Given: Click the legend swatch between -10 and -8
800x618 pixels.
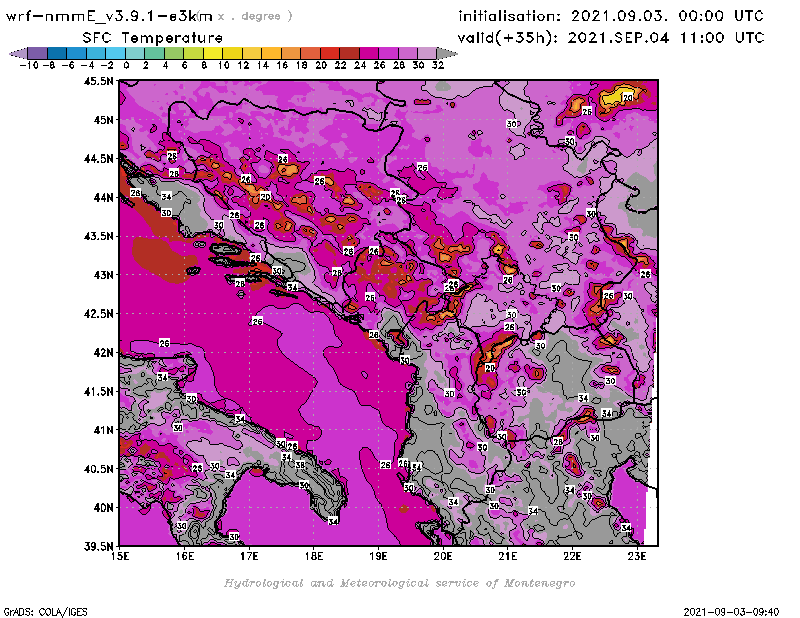Looking at the screenshot, I should coord(38,53).
